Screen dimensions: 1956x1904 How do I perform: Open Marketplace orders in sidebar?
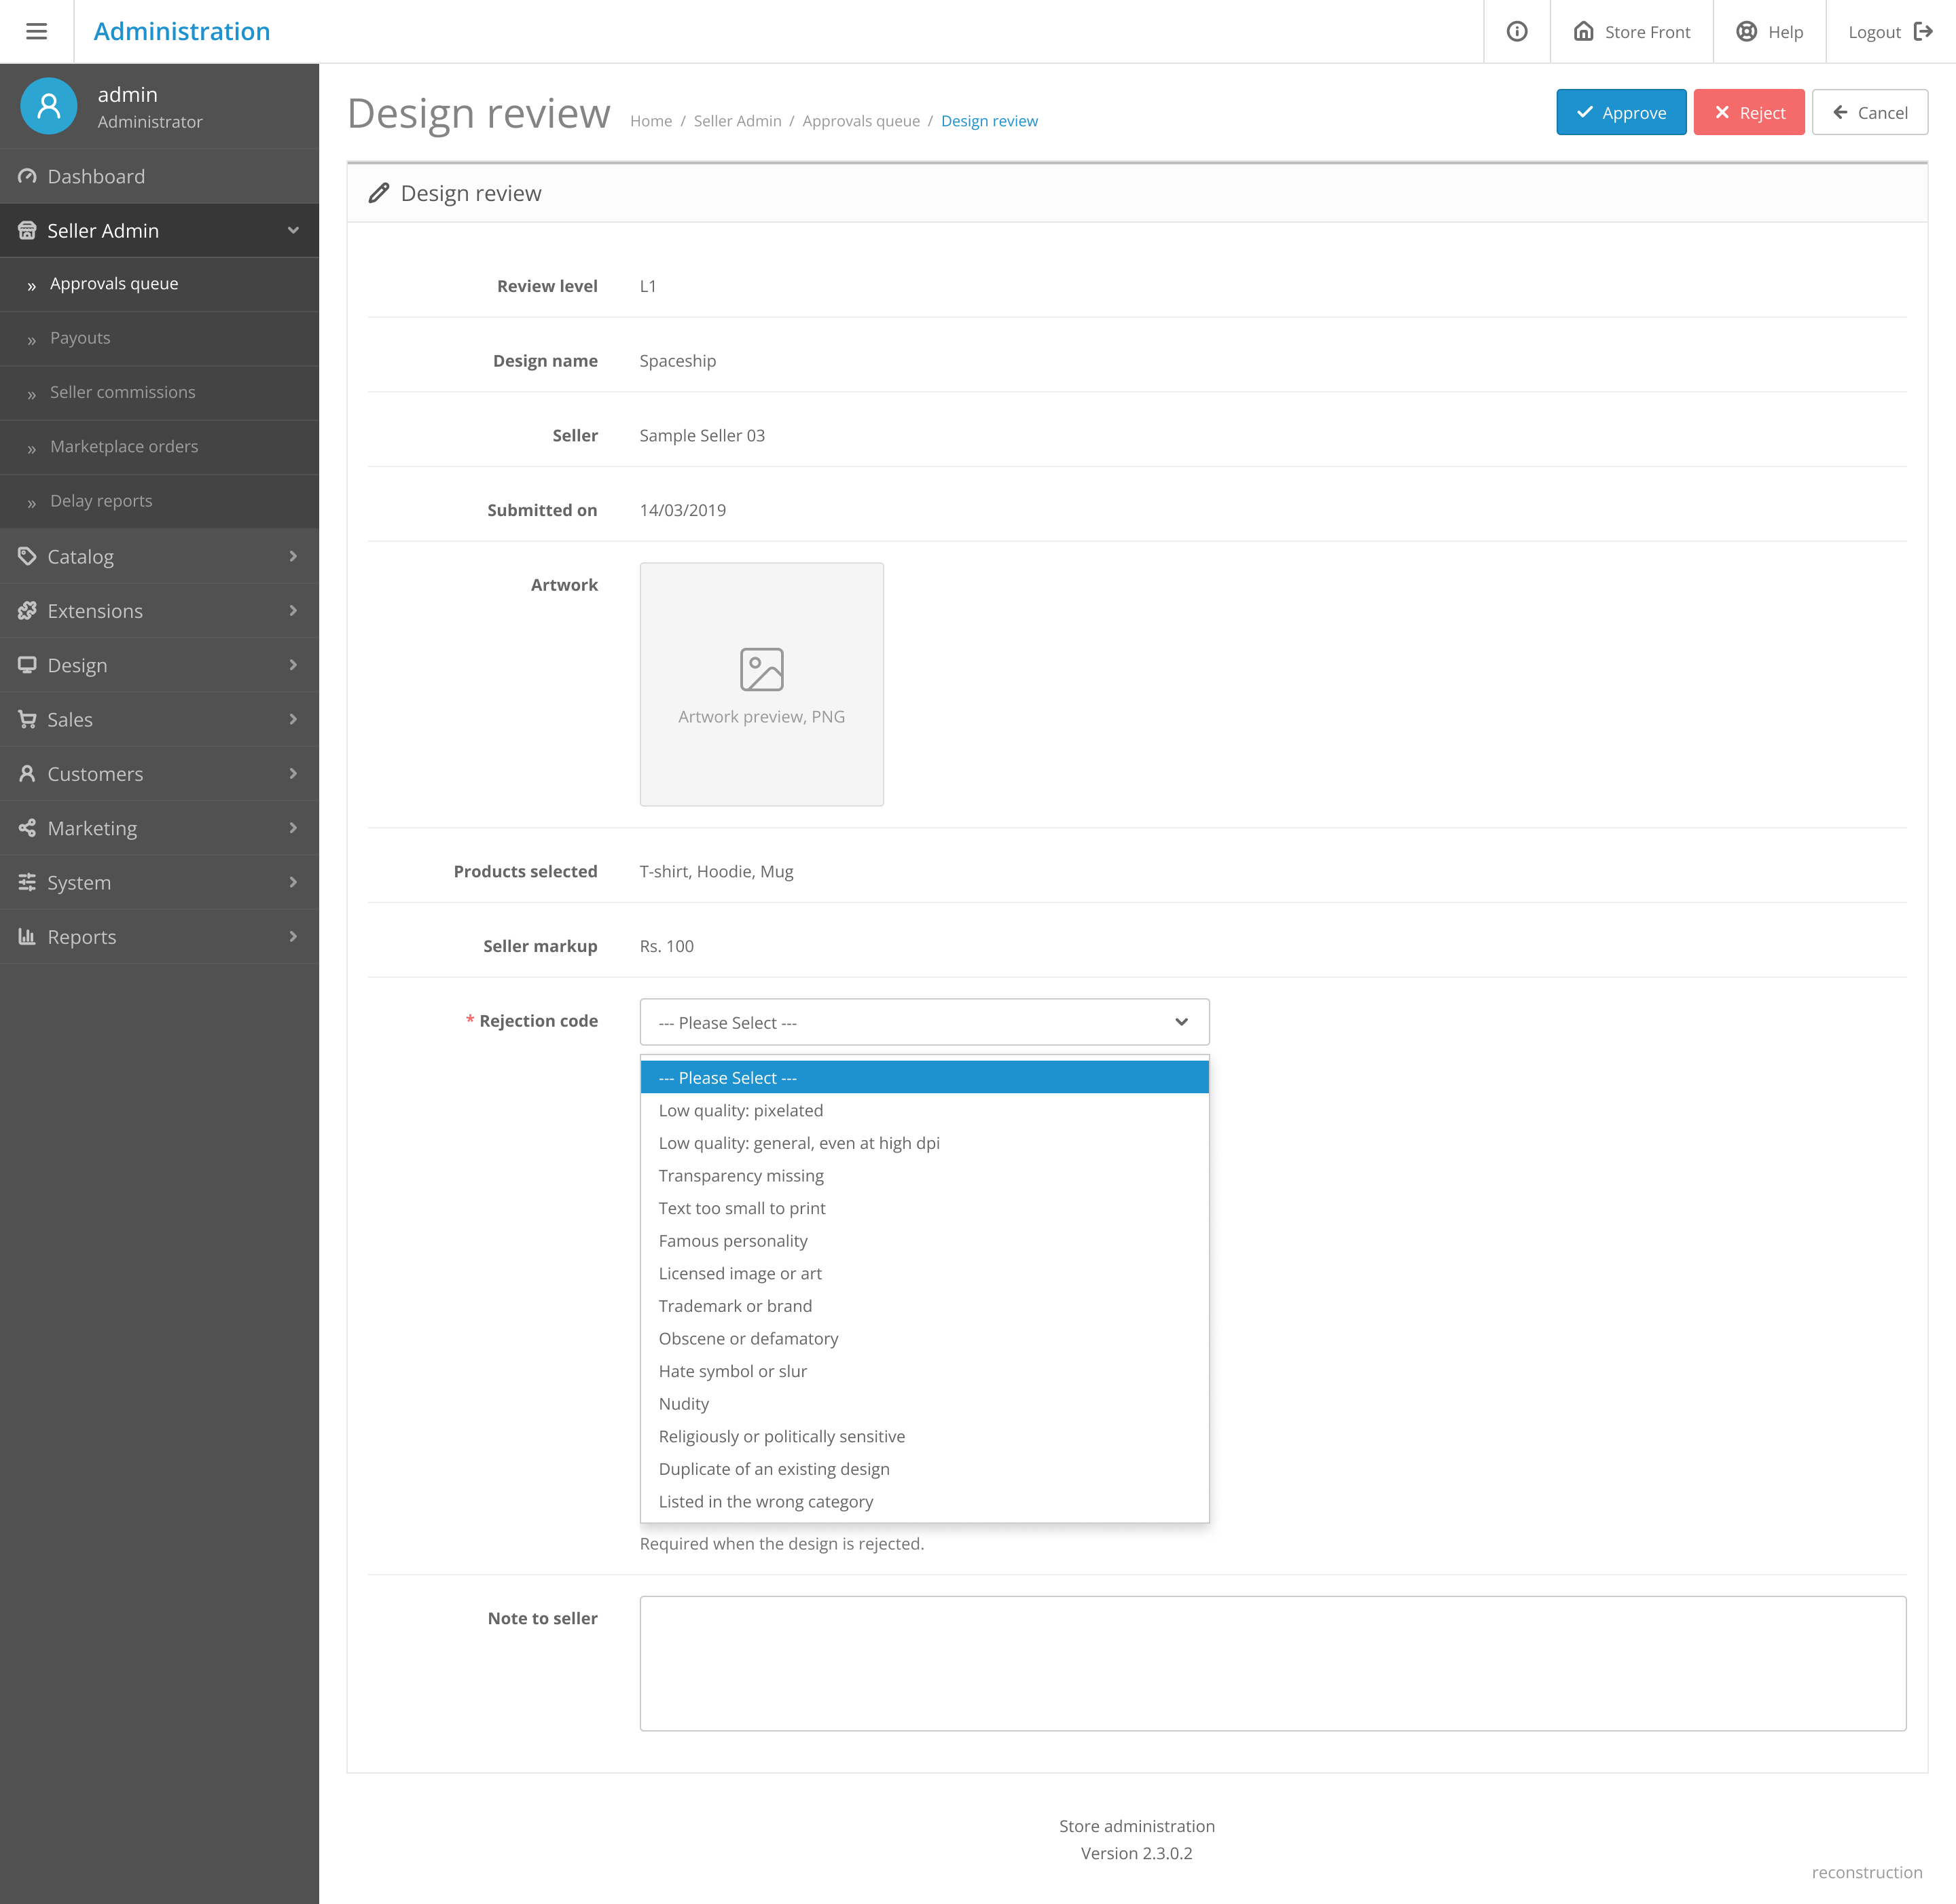[160, 447]
